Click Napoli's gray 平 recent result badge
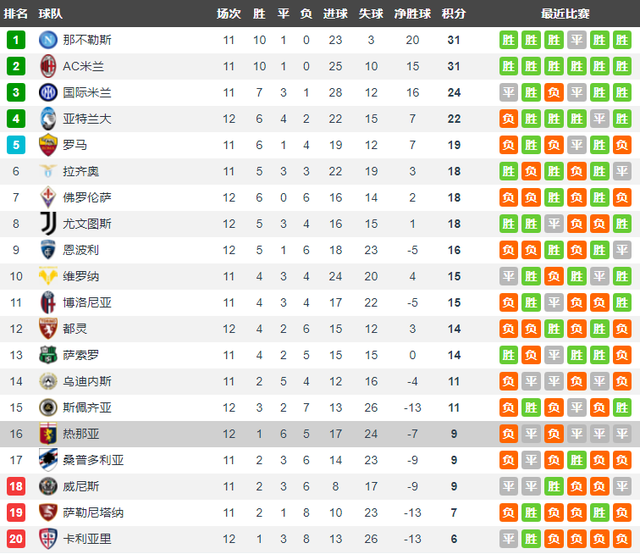The width and height of the screenshot is (640, 554). [576, 40]
